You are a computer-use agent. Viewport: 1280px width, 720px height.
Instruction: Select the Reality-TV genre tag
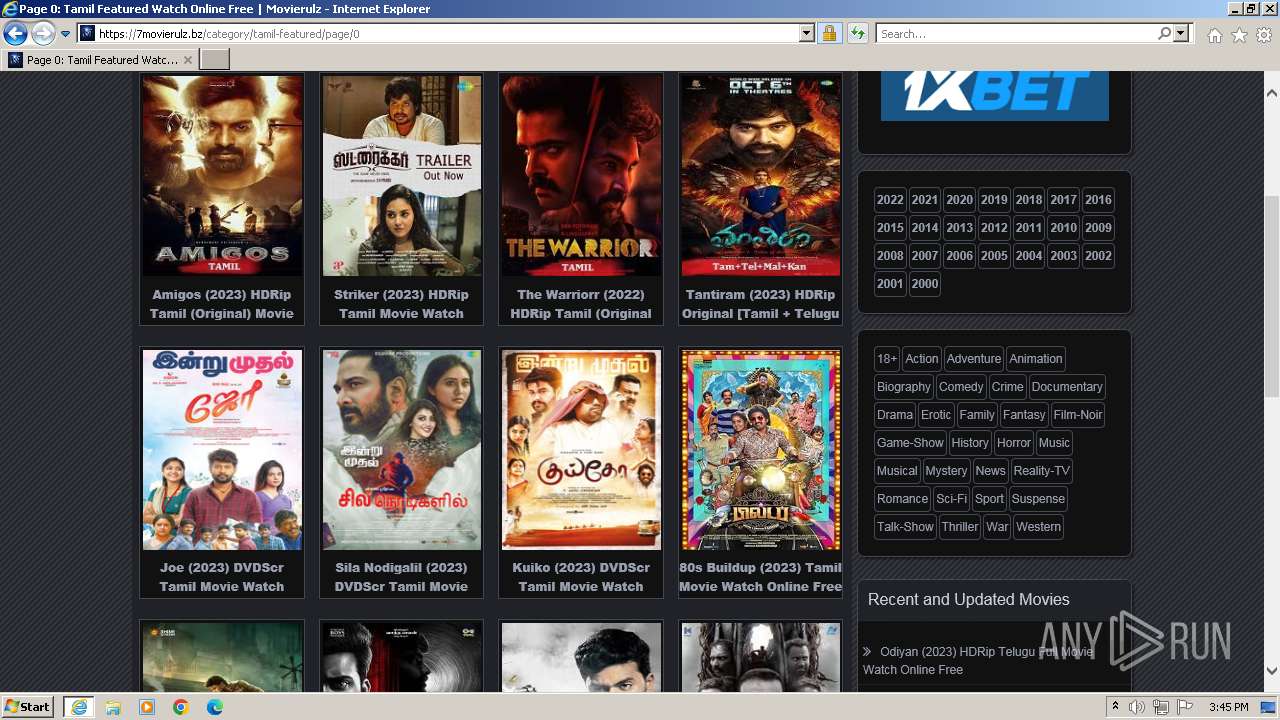tap(1042, 471)
